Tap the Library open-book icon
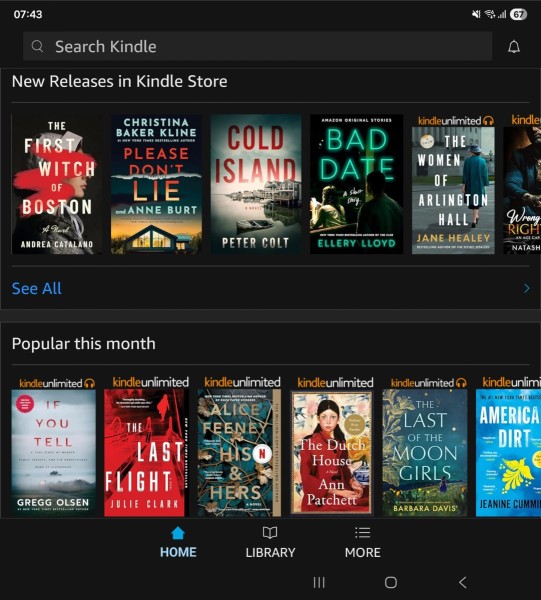541x600 pixels. tap(270, 533)
